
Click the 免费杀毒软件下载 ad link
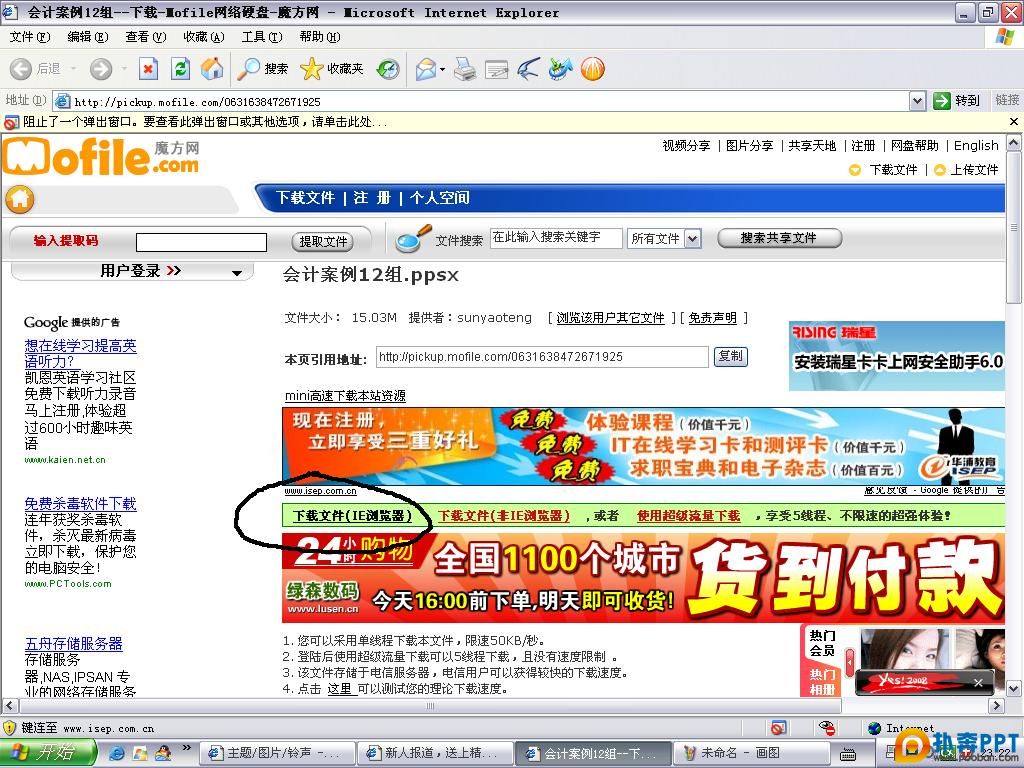click(x=80, y=504)
